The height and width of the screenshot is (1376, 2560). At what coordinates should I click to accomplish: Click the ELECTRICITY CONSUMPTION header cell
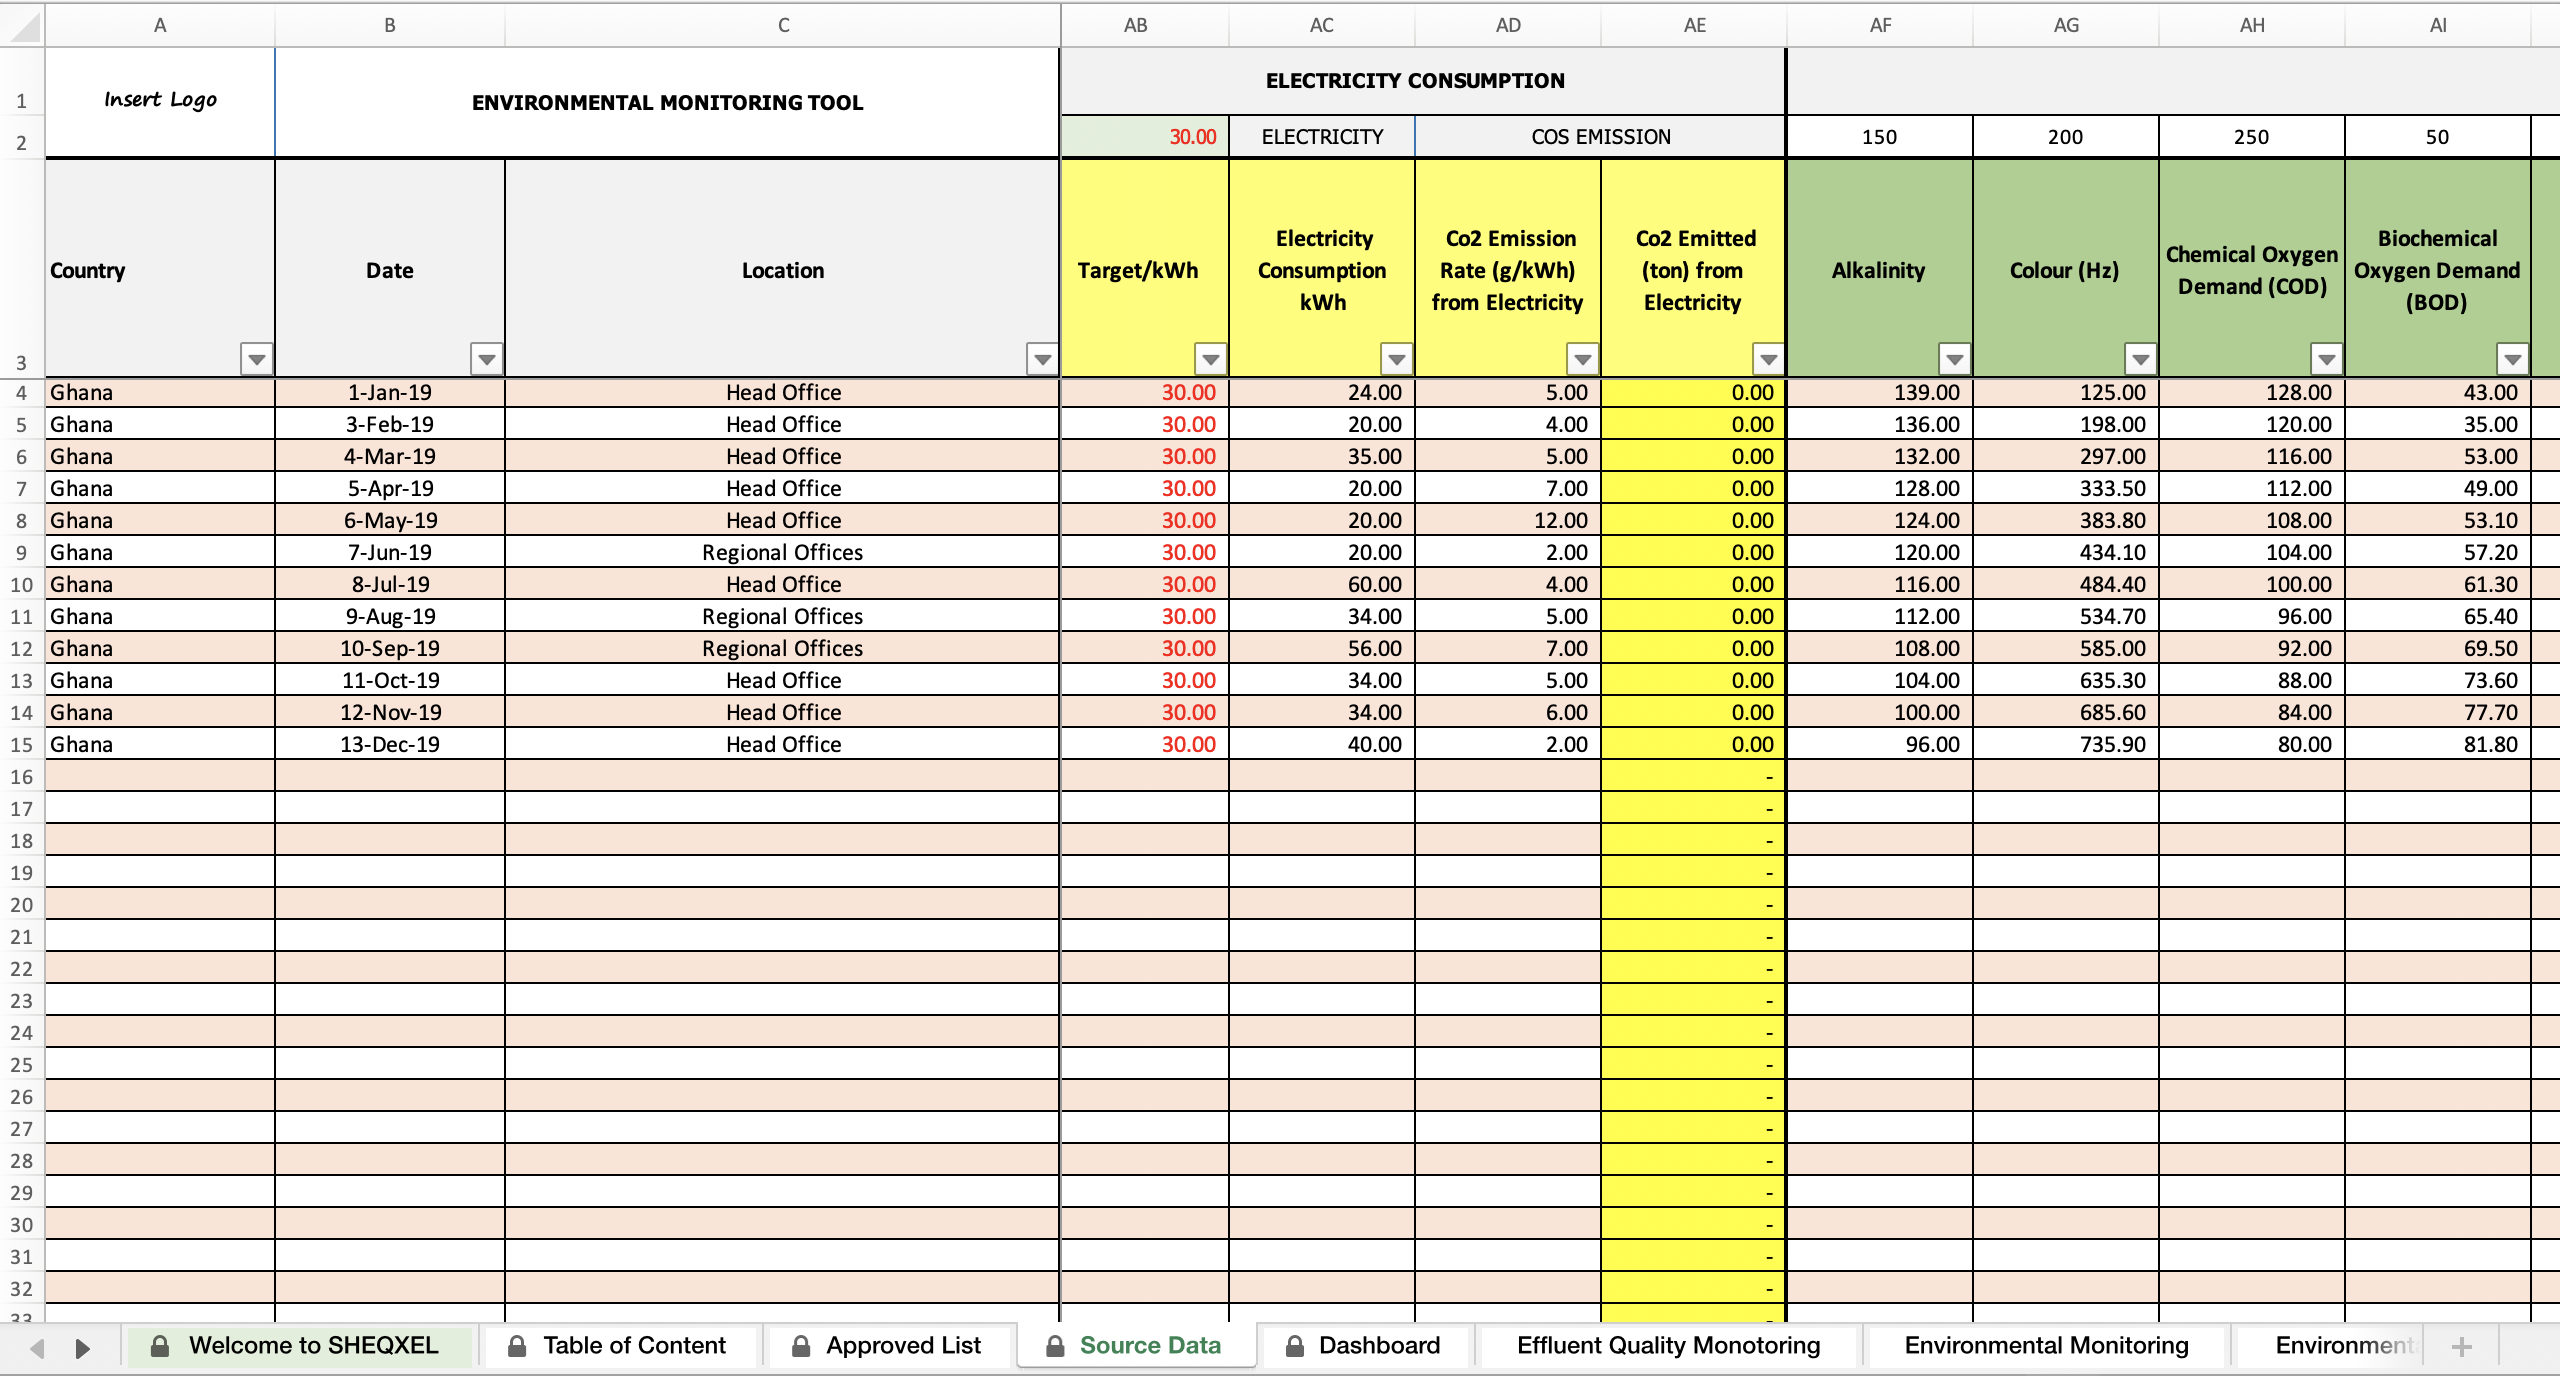1423,81
